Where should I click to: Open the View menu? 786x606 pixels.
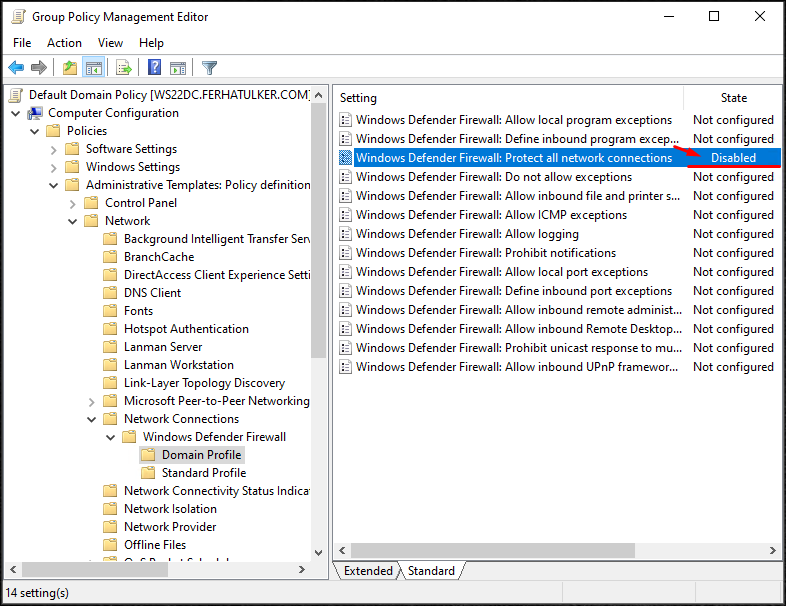(x=110, y=43)
